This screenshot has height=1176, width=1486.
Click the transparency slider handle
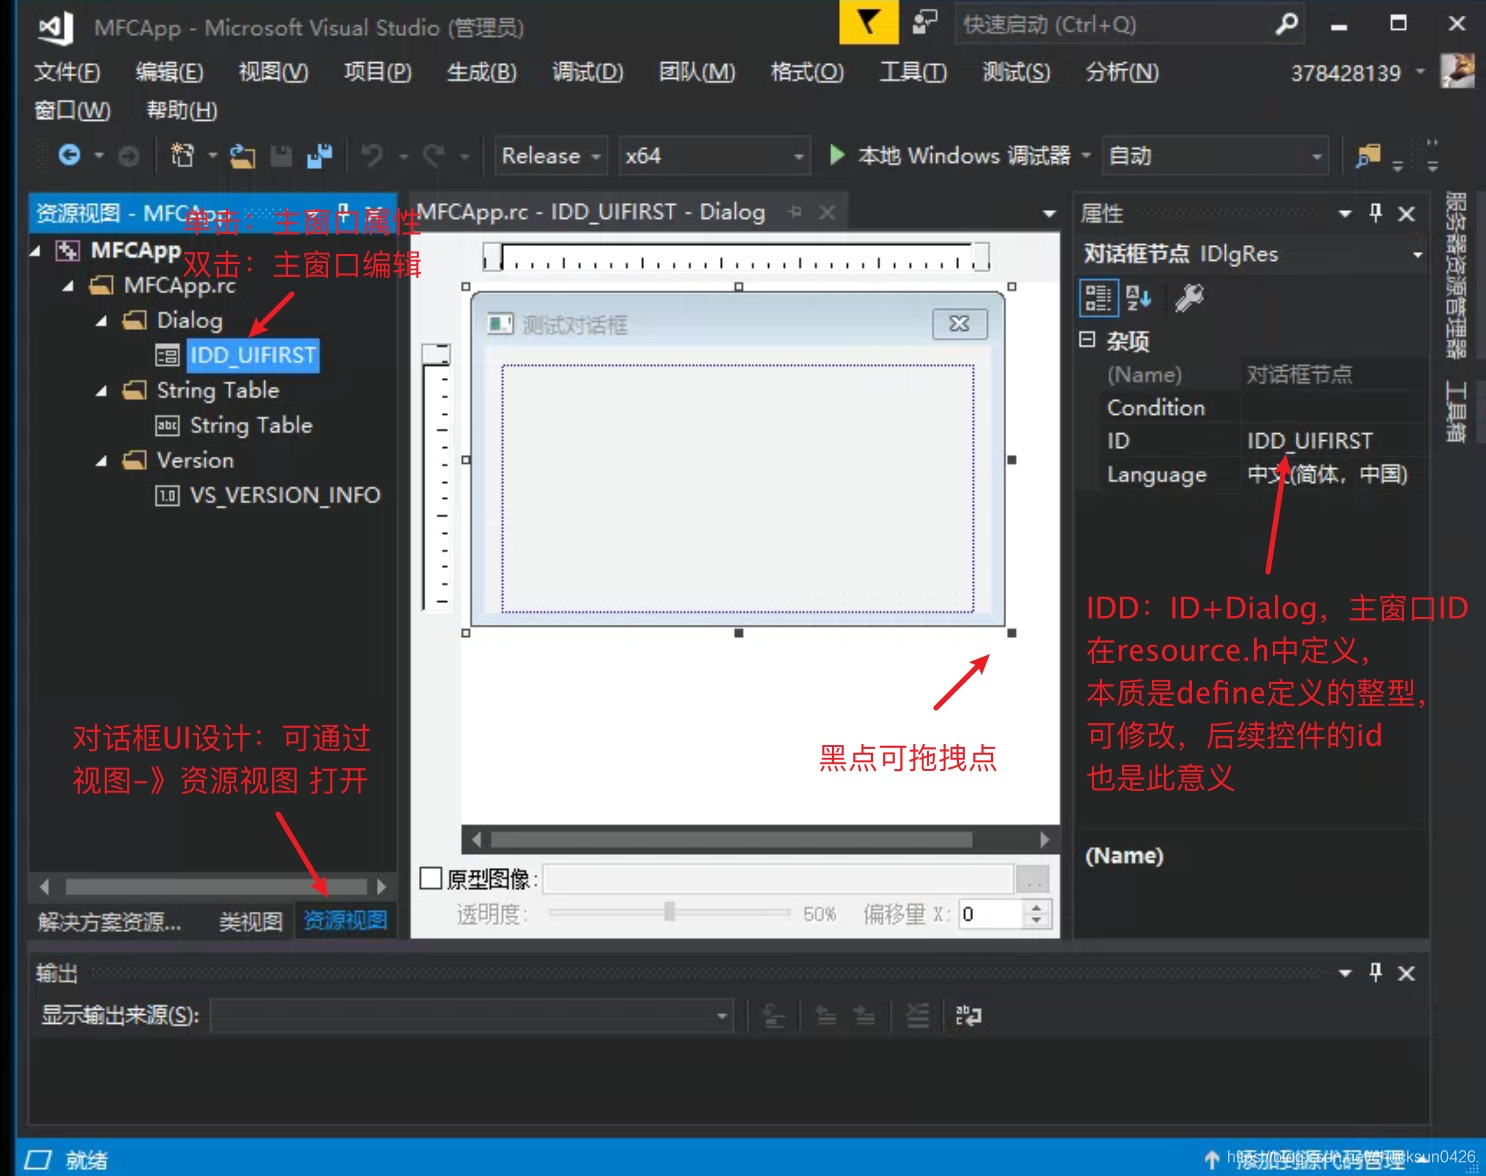[x=670, y=911]
